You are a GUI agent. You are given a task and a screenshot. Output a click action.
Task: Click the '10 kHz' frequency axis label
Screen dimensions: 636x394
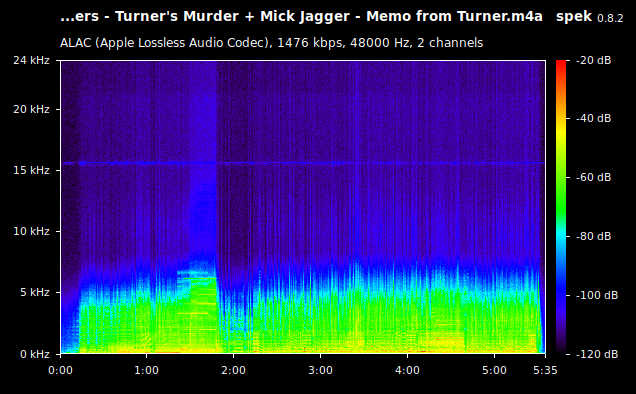(x=31, y=231)
